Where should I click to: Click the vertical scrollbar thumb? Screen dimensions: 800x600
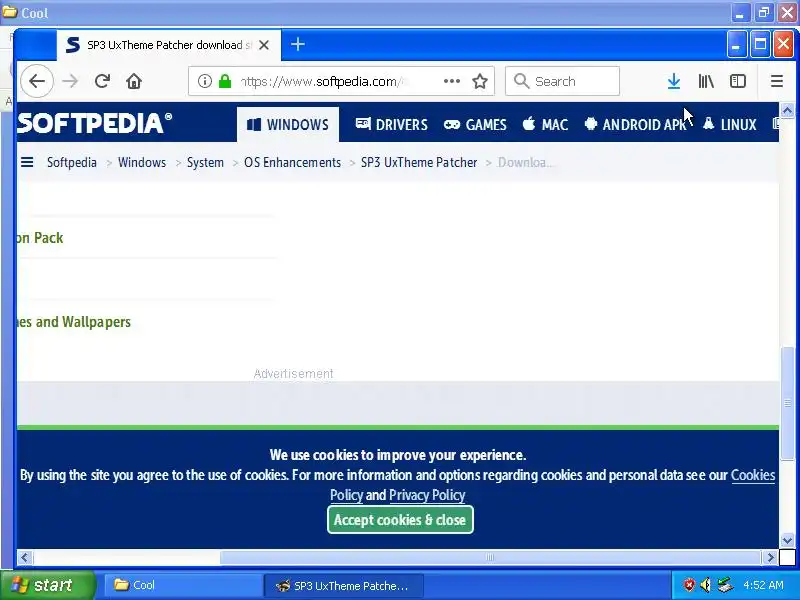788,403
